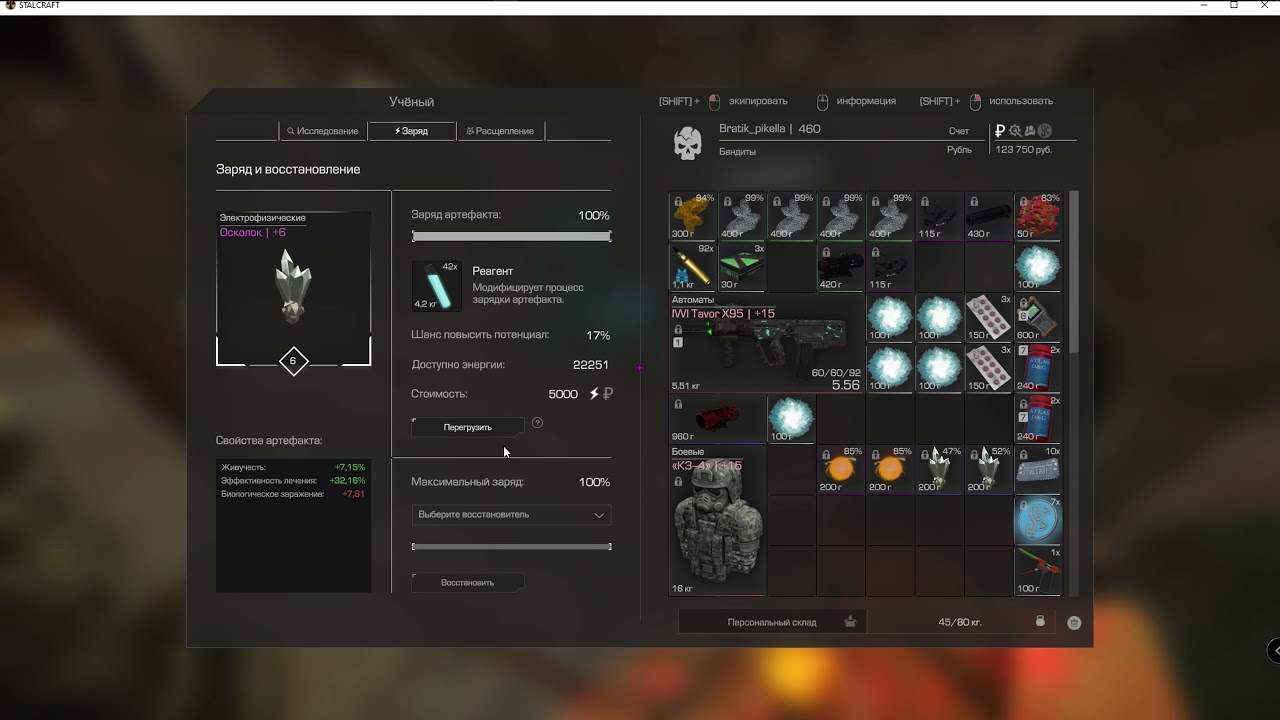
Task: Select the 47% crystal artifact
Action: [939, 470]
